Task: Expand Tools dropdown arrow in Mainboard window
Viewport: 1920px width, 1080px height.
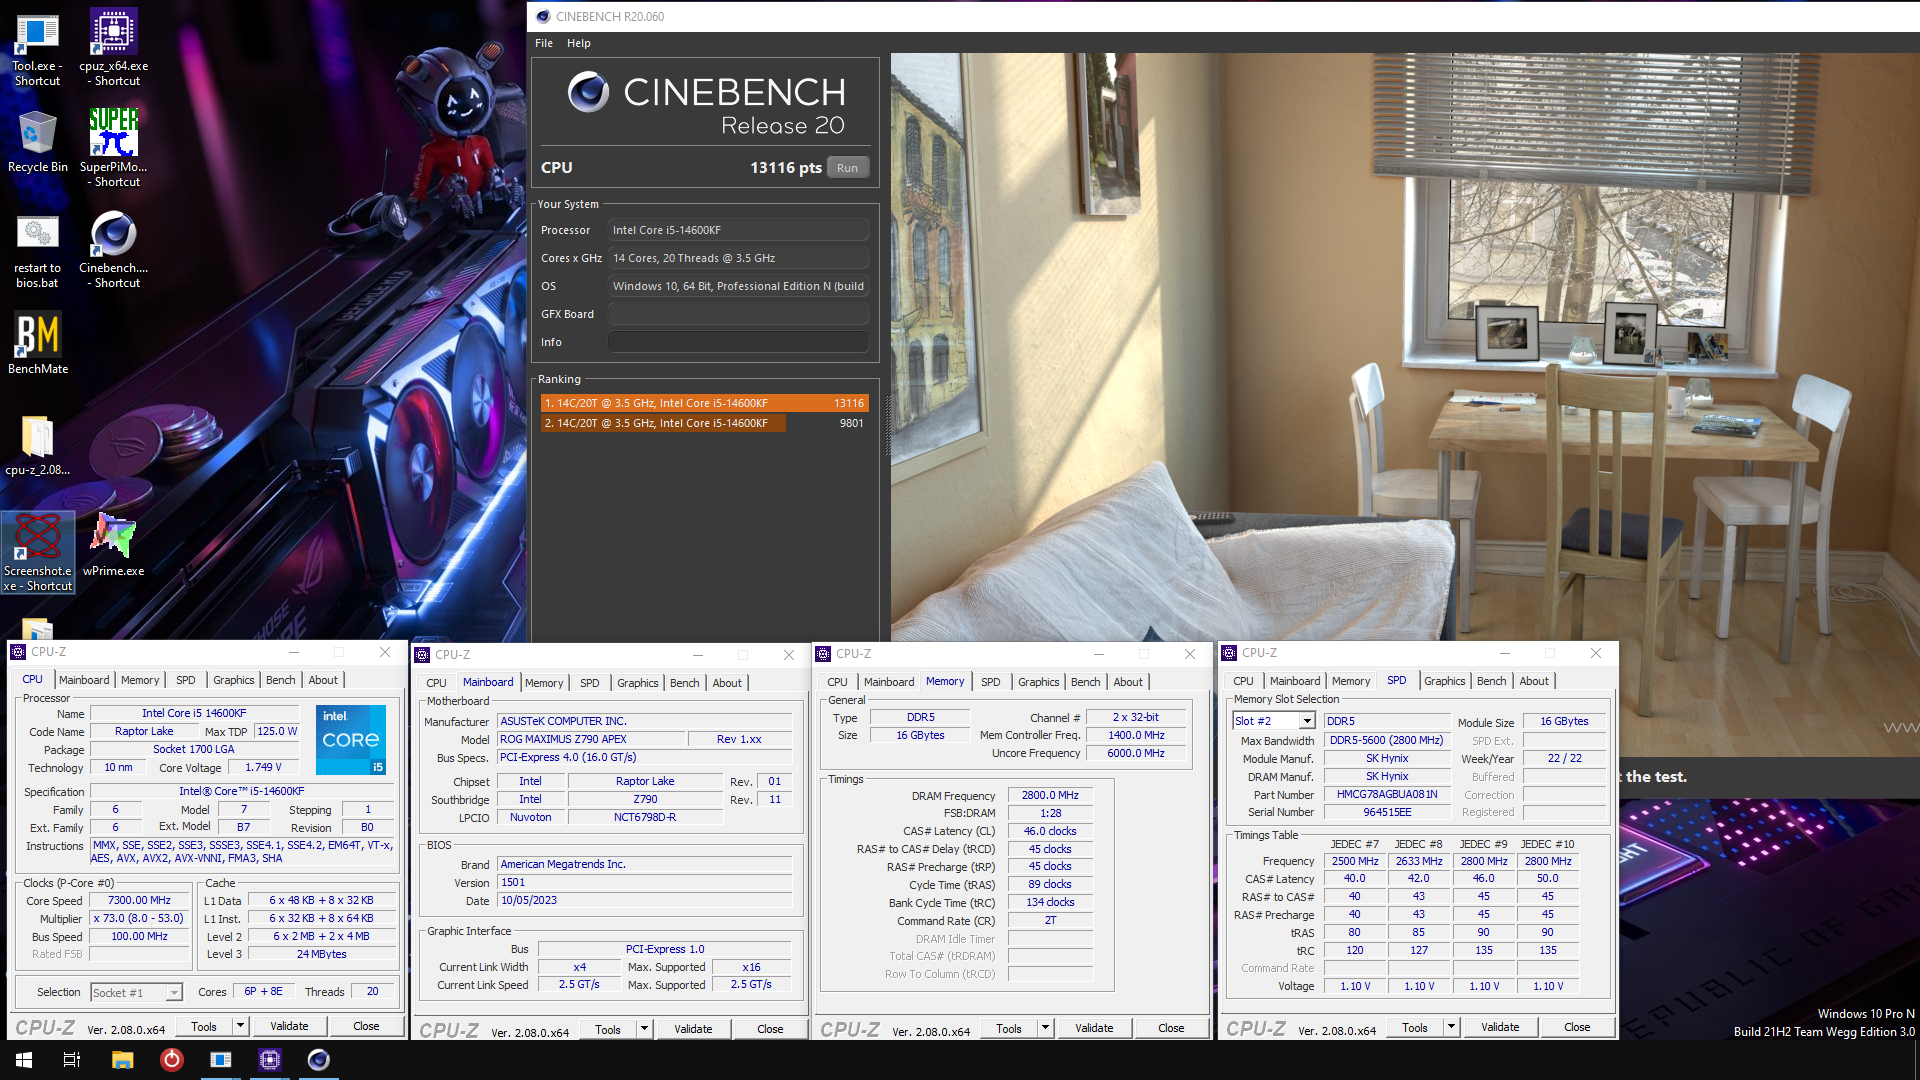Action: point(644,1029)
